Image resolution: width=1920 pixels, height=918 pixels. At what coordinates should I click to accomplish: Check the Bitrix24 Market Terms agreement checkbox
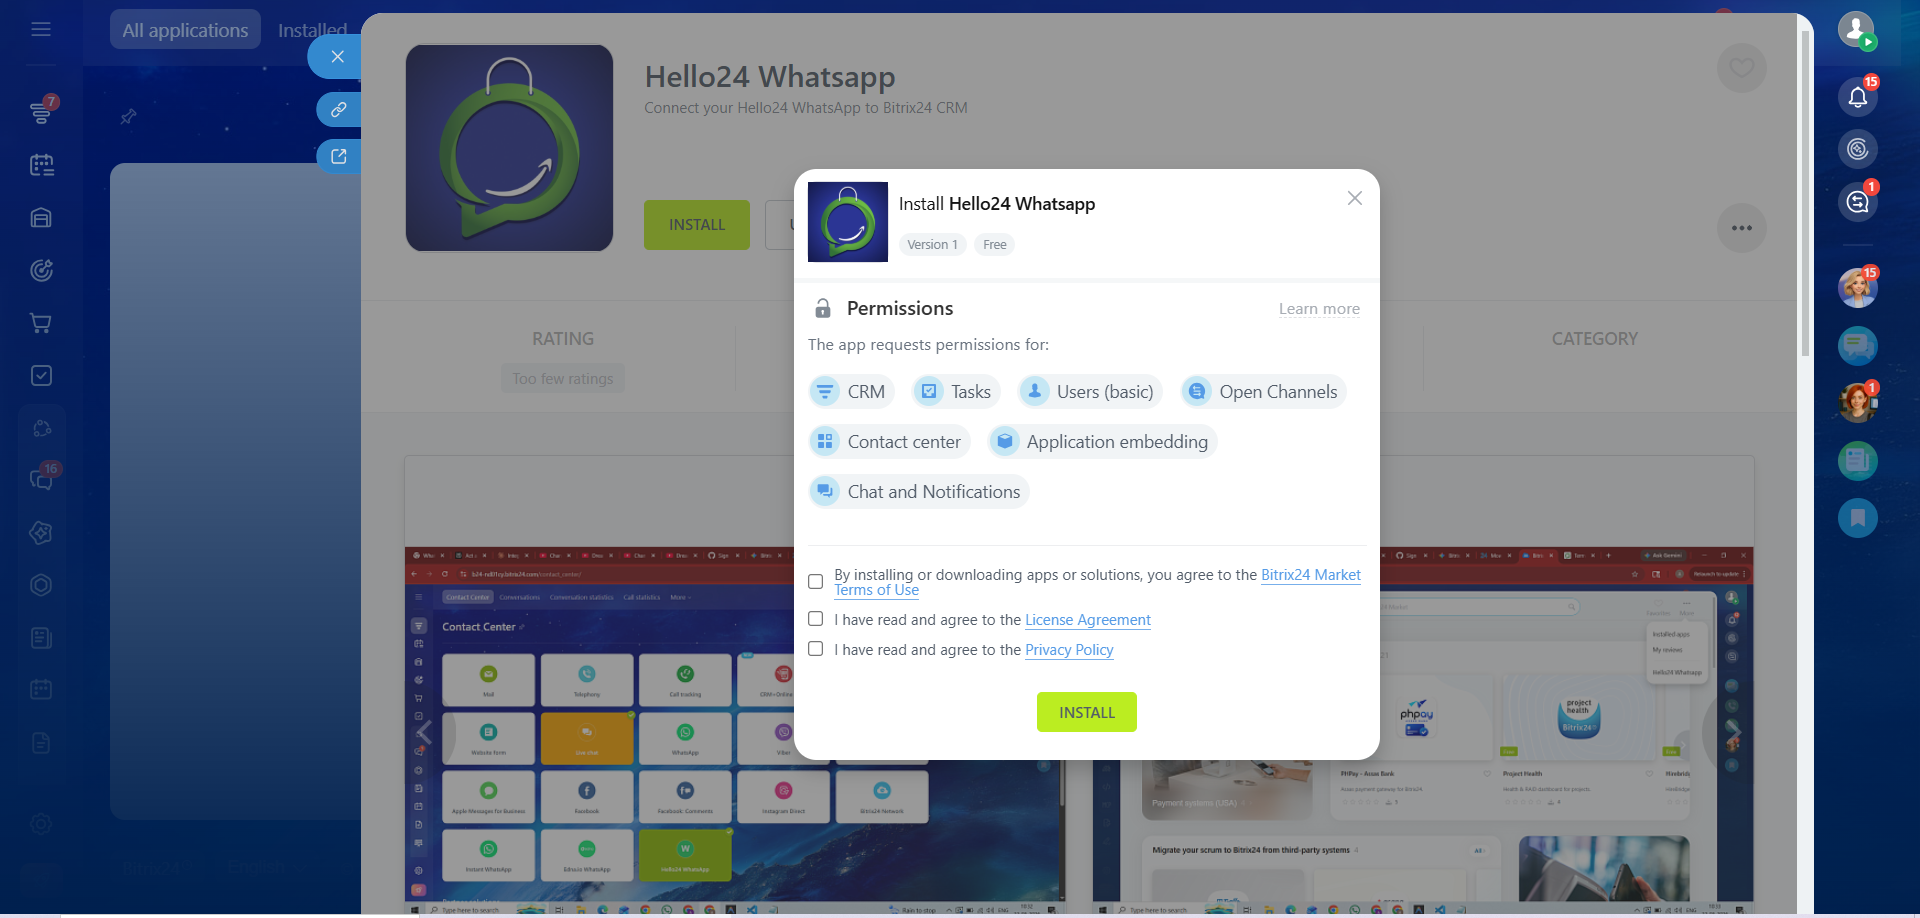click(x=816, y=582)
